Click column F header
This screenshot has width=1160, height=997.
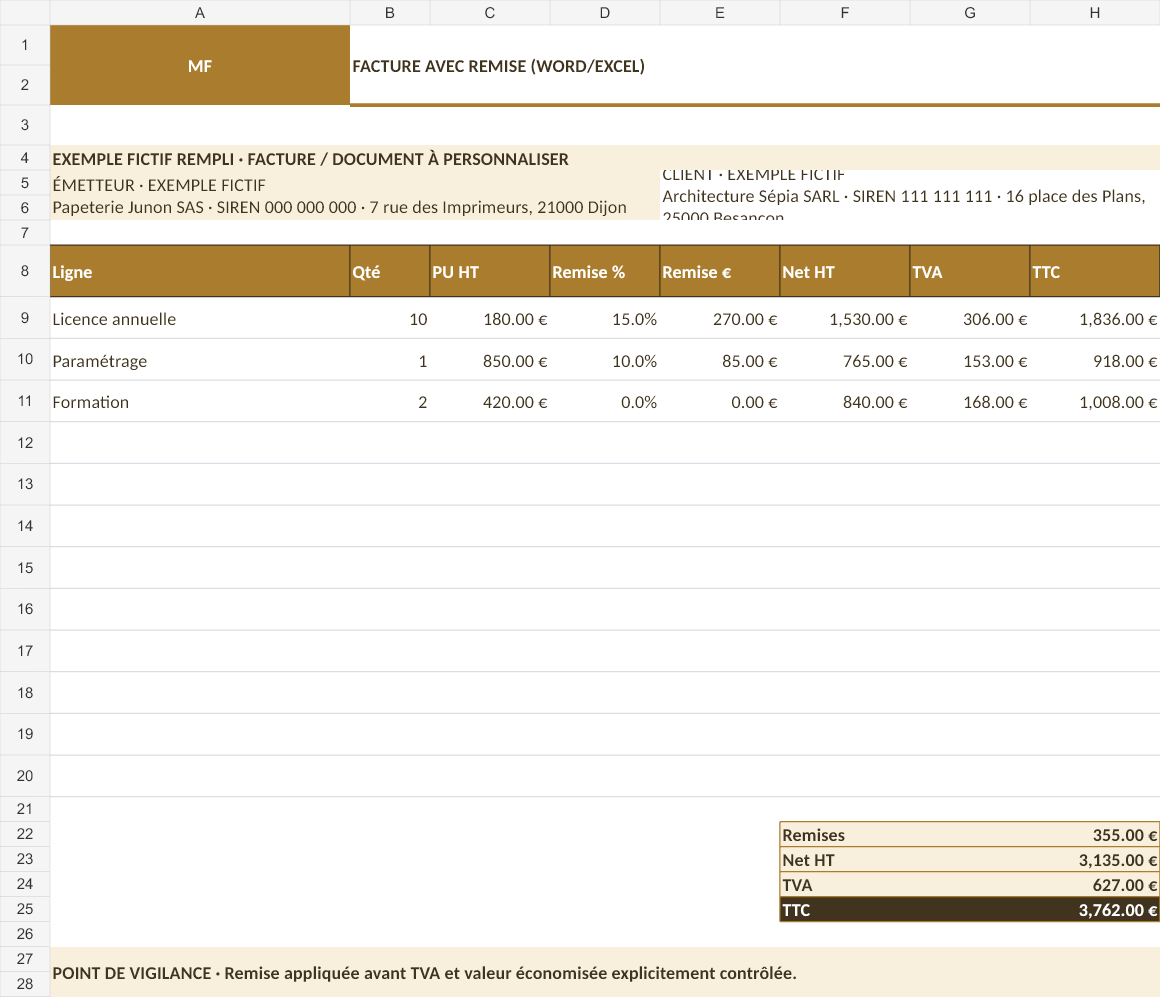845,13
